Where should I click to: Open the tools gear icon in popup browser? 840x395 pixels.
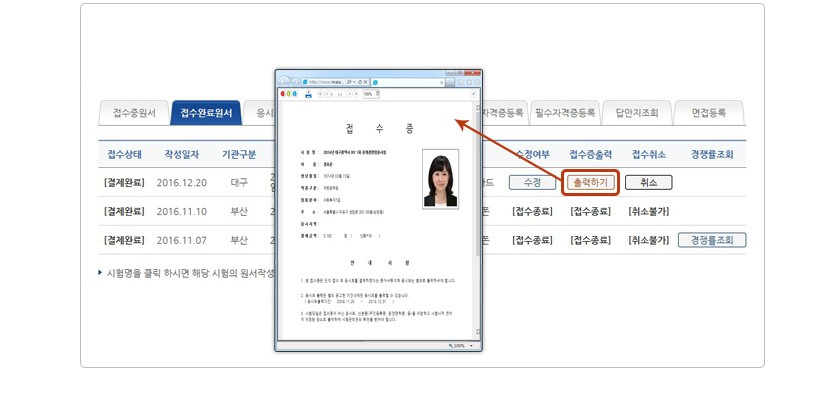(x=477, y=82)
